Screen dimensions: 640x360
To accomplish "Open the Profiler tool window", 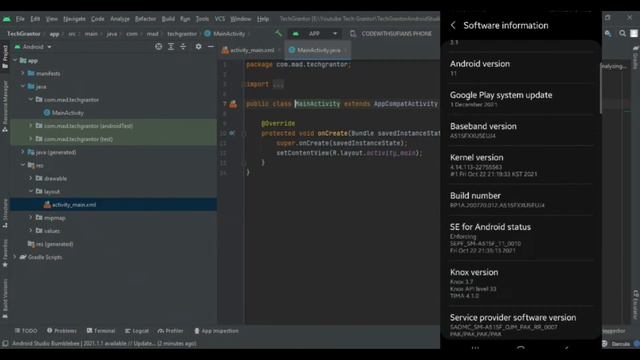I will [x=171, y=331].
